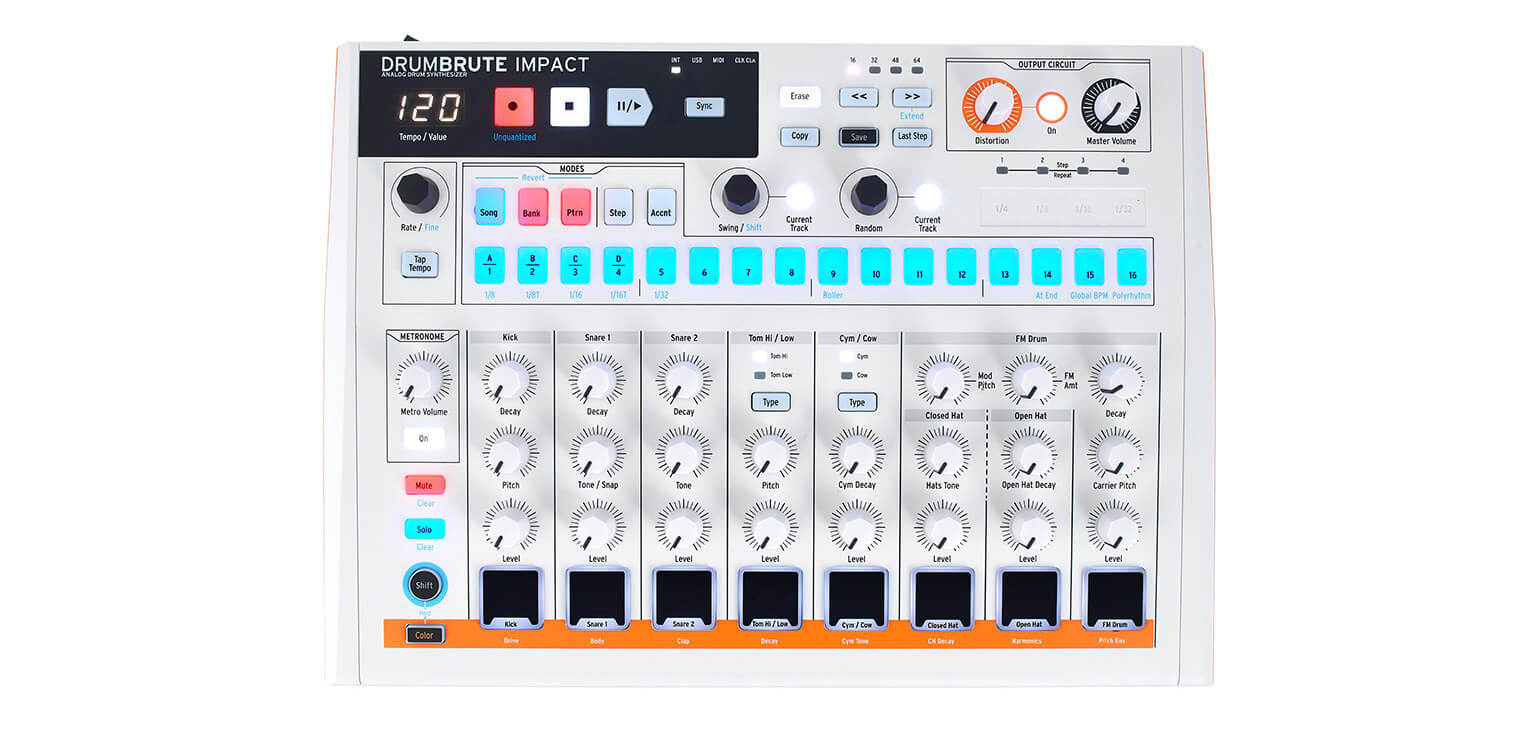This screenshot has width=1540, height=729.
Task: Toggle the Mute button
Action: 424,485
